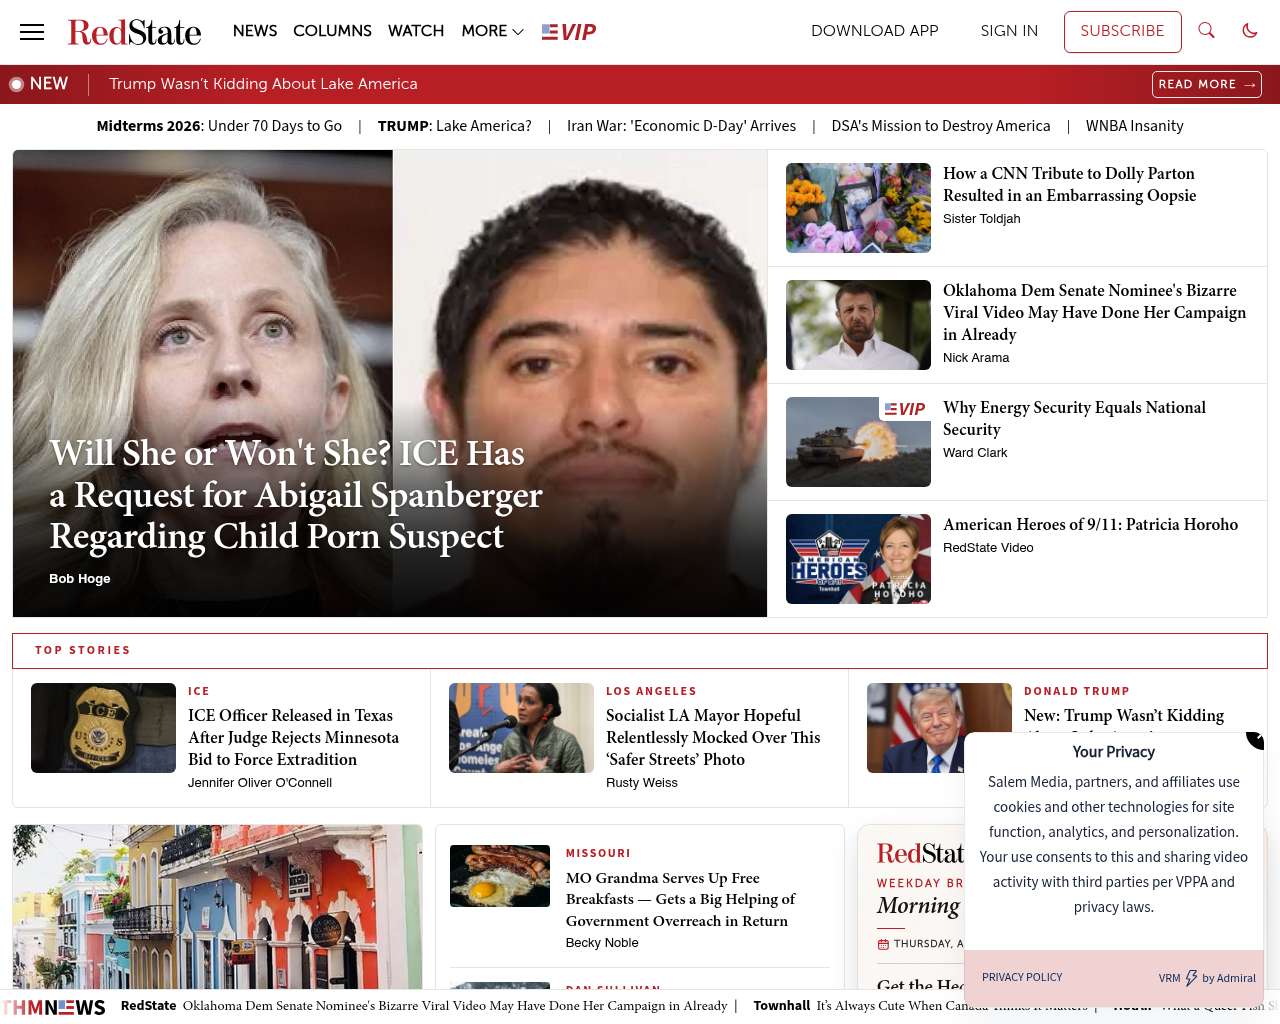
Task: Open 'Oklahoma Dem Senate Nominee's Bizarre Viral Video' headline
Action: [1095, 313]
